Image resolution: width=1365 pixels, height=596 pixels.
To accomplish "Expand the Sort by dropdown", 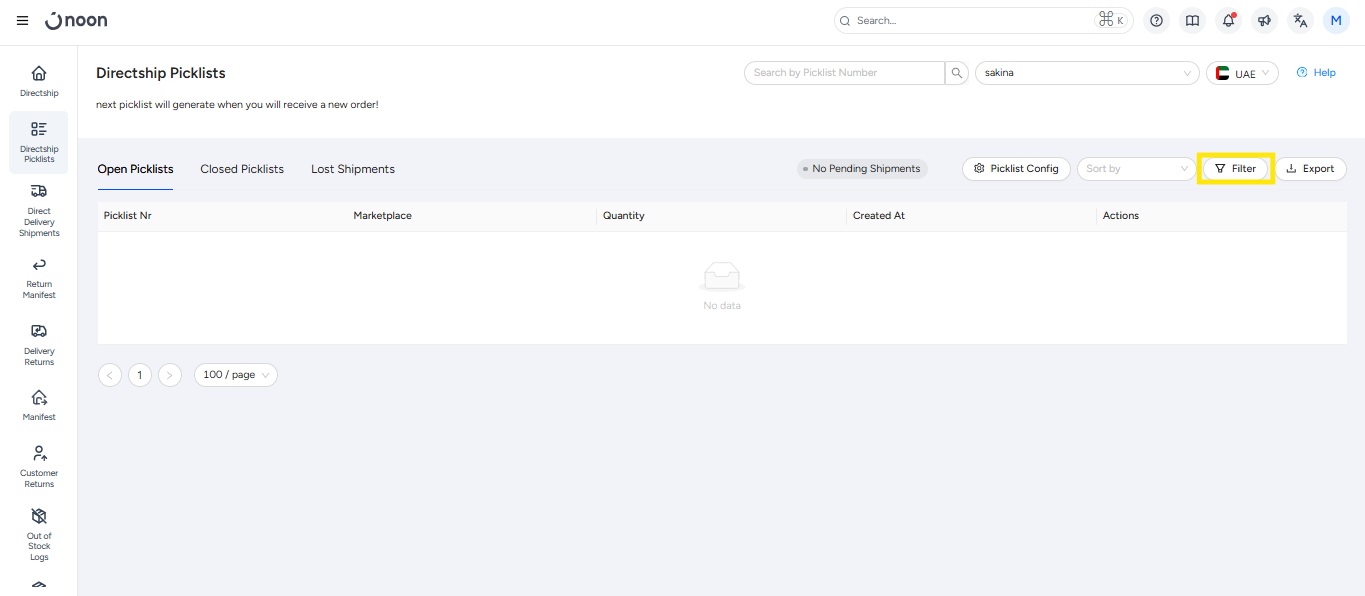I will point(1135,169).
